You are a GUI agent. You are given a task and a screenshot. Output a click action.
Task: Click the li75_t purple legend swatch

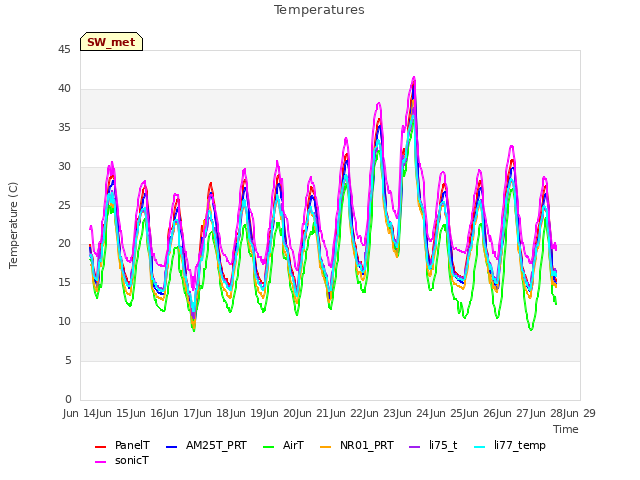click(415, 447)
